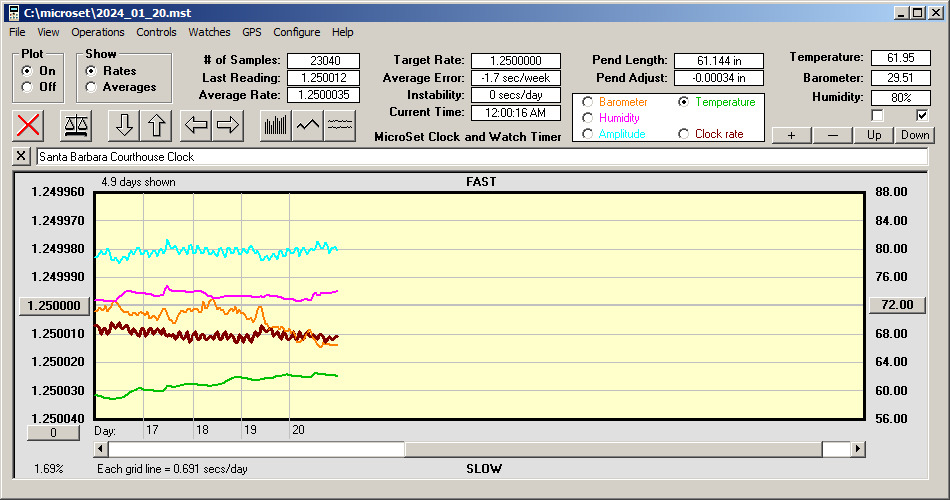This screenshot has width=950, height=500.
Task: Click the Up button
Action: (874, 135)
